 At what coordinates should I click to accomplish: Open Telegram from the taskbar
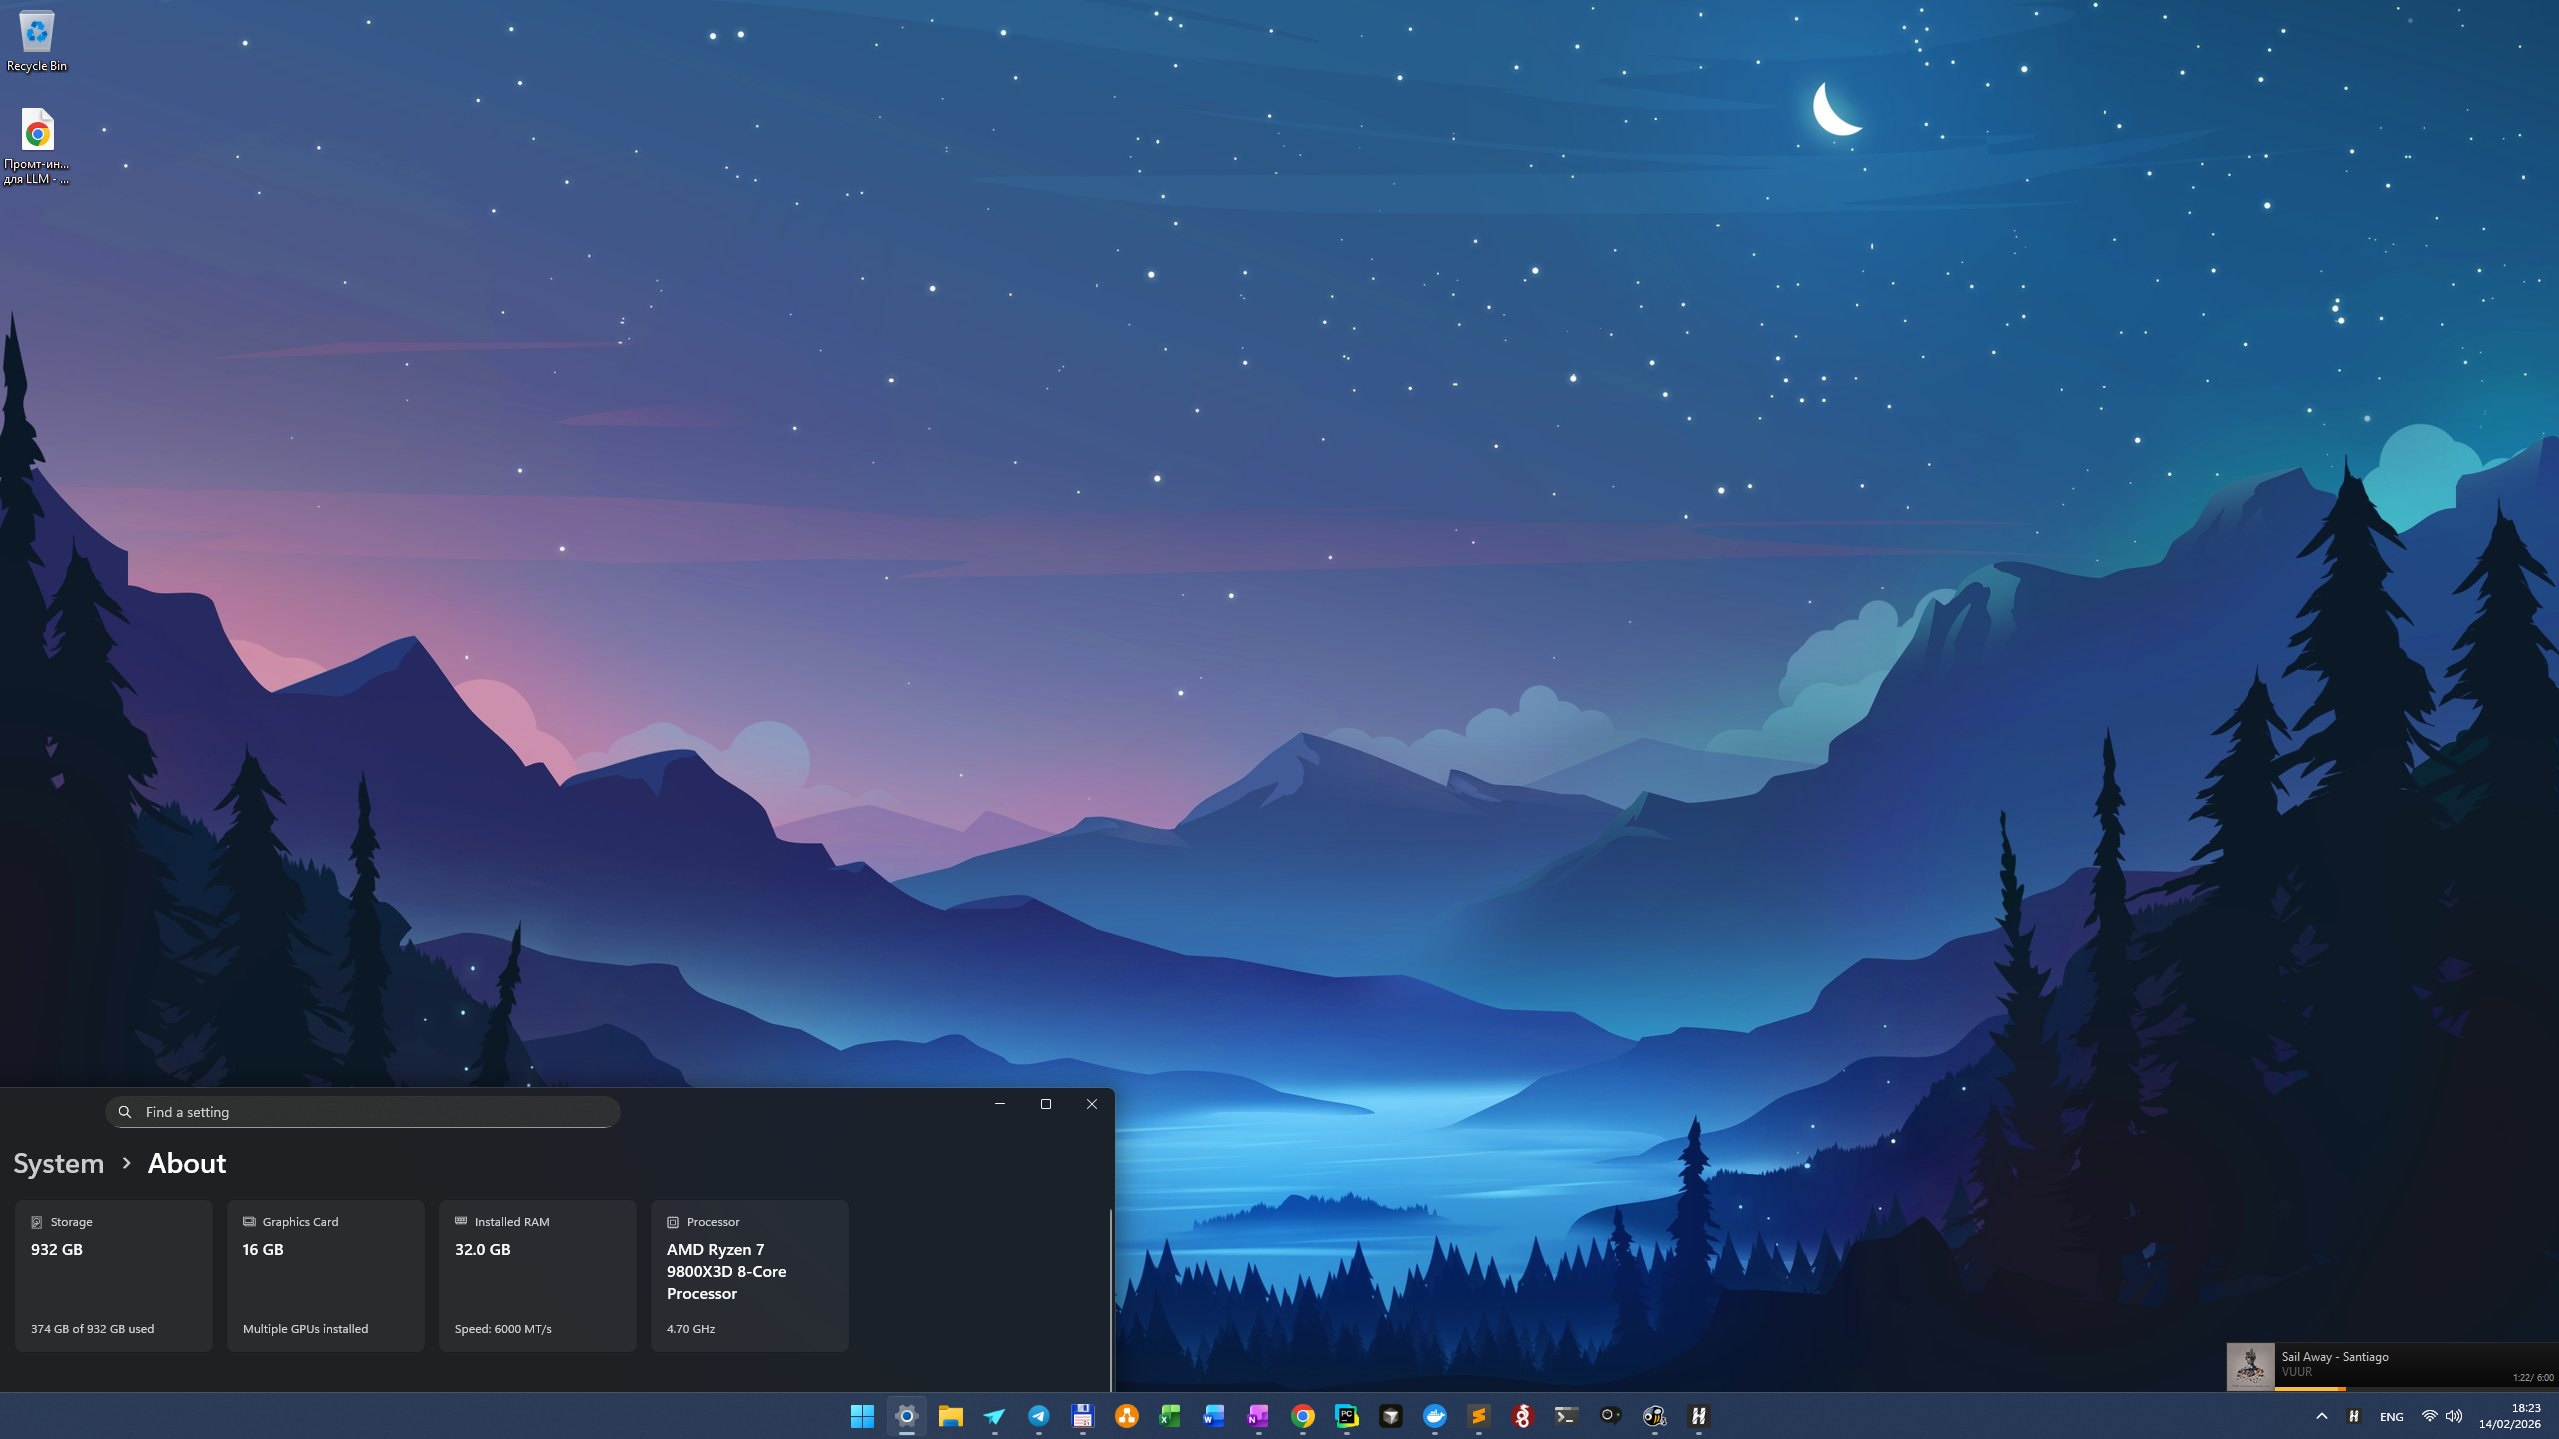coord(1038,1416)
